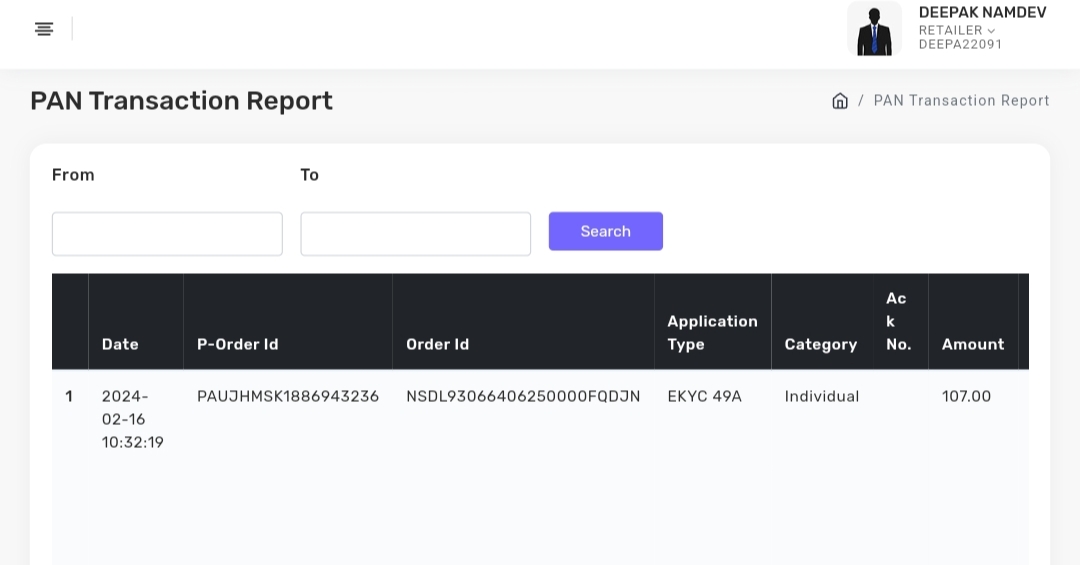Click the PAN Transaction Report page heading

click(181, 101)
